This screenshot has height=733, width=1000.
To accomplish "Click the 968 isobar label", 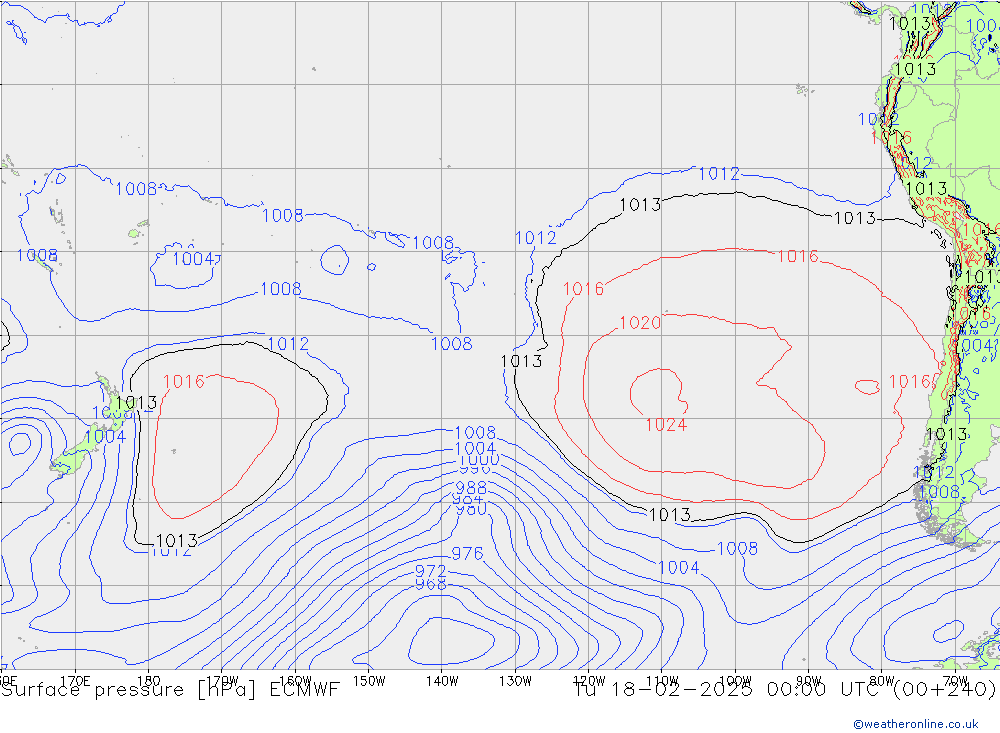I will click(431, 584).
